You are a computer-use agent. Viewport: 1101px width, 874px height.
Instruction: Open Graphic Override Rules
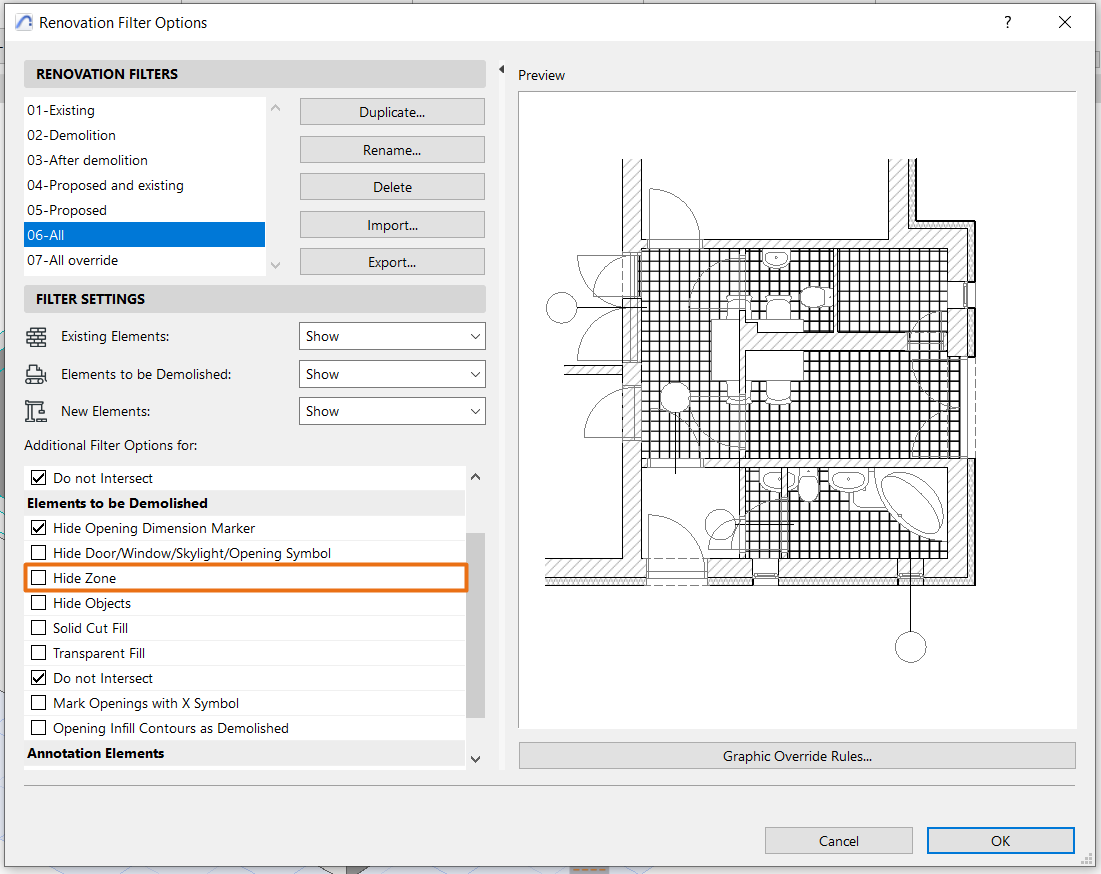pyautogui.click(x=796, y=756)
